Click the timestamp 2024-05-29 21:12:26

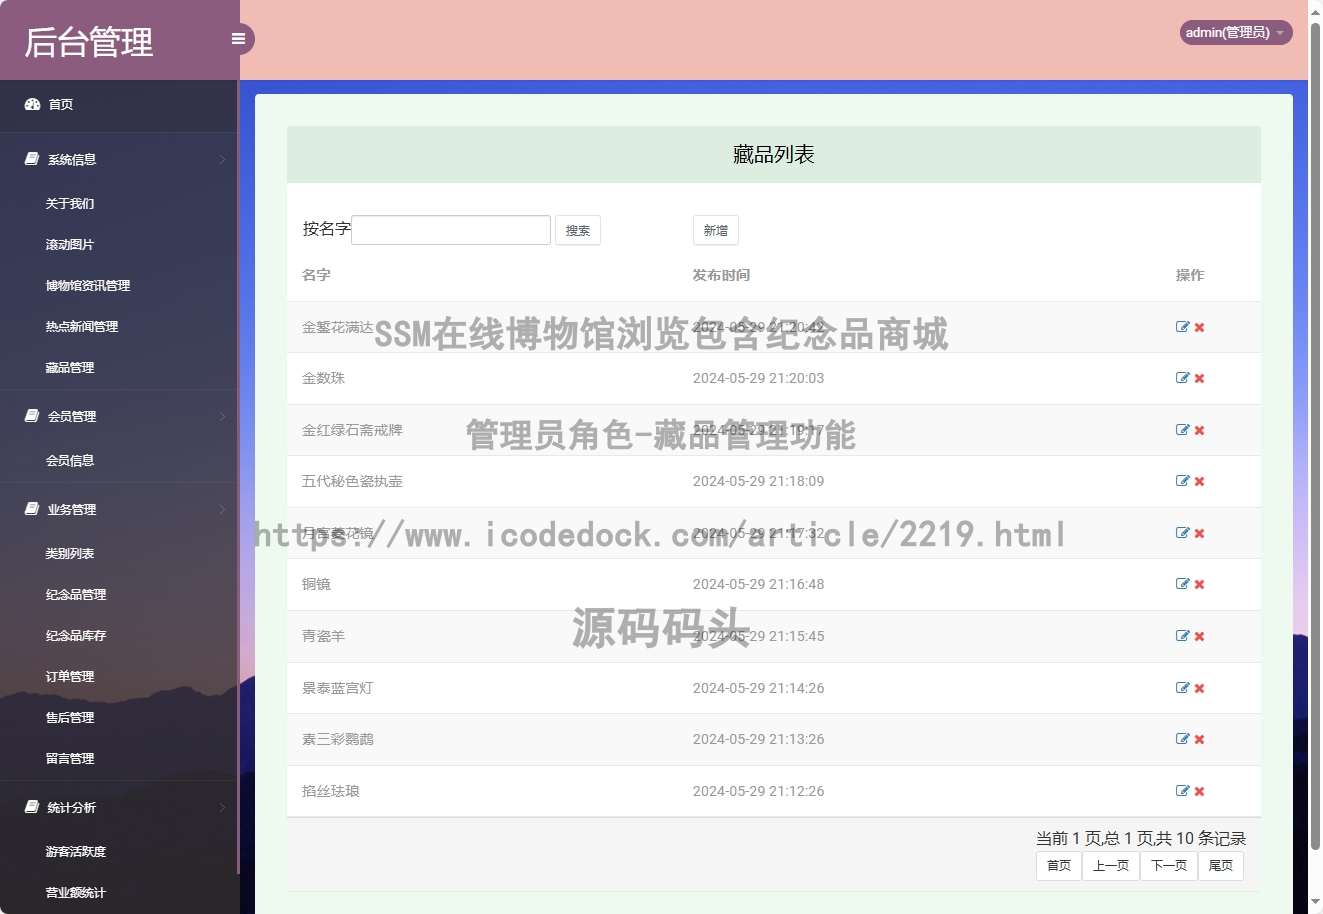(758, 791)
